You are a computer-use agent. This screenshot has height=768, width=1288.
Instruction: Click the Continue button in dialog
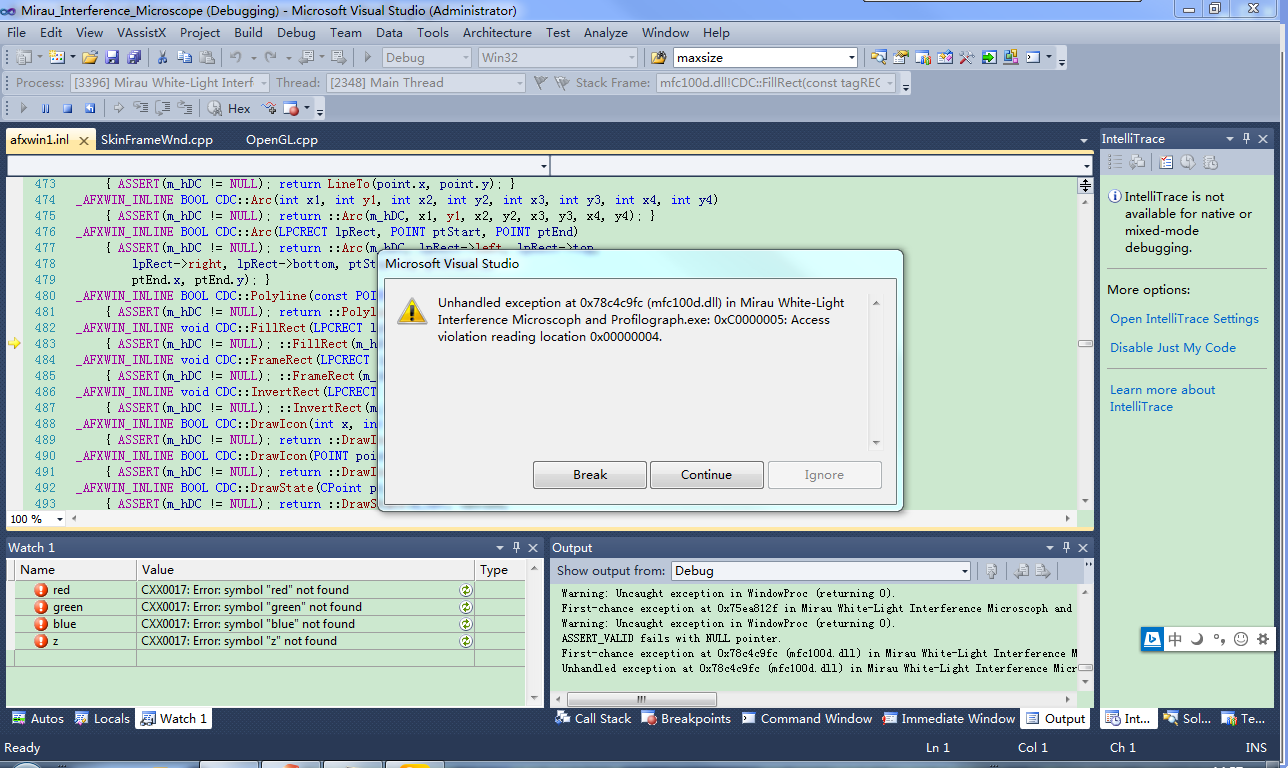707,475
